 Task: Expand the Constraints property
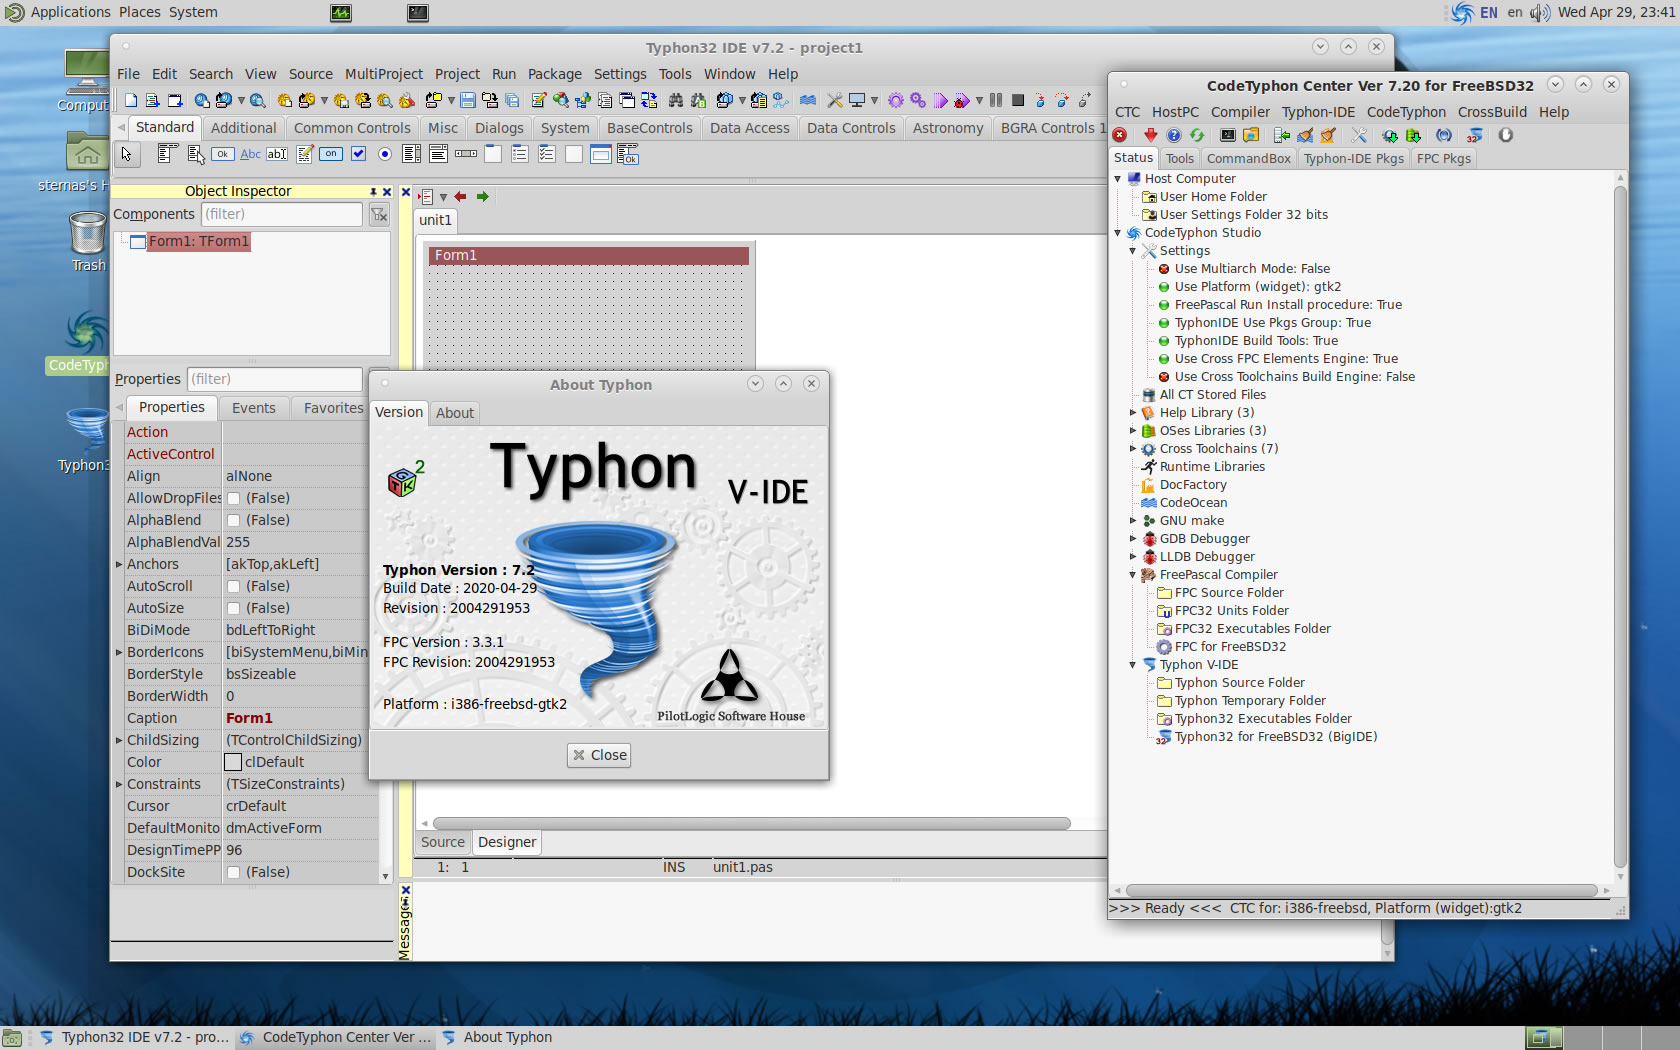[119, 784]
